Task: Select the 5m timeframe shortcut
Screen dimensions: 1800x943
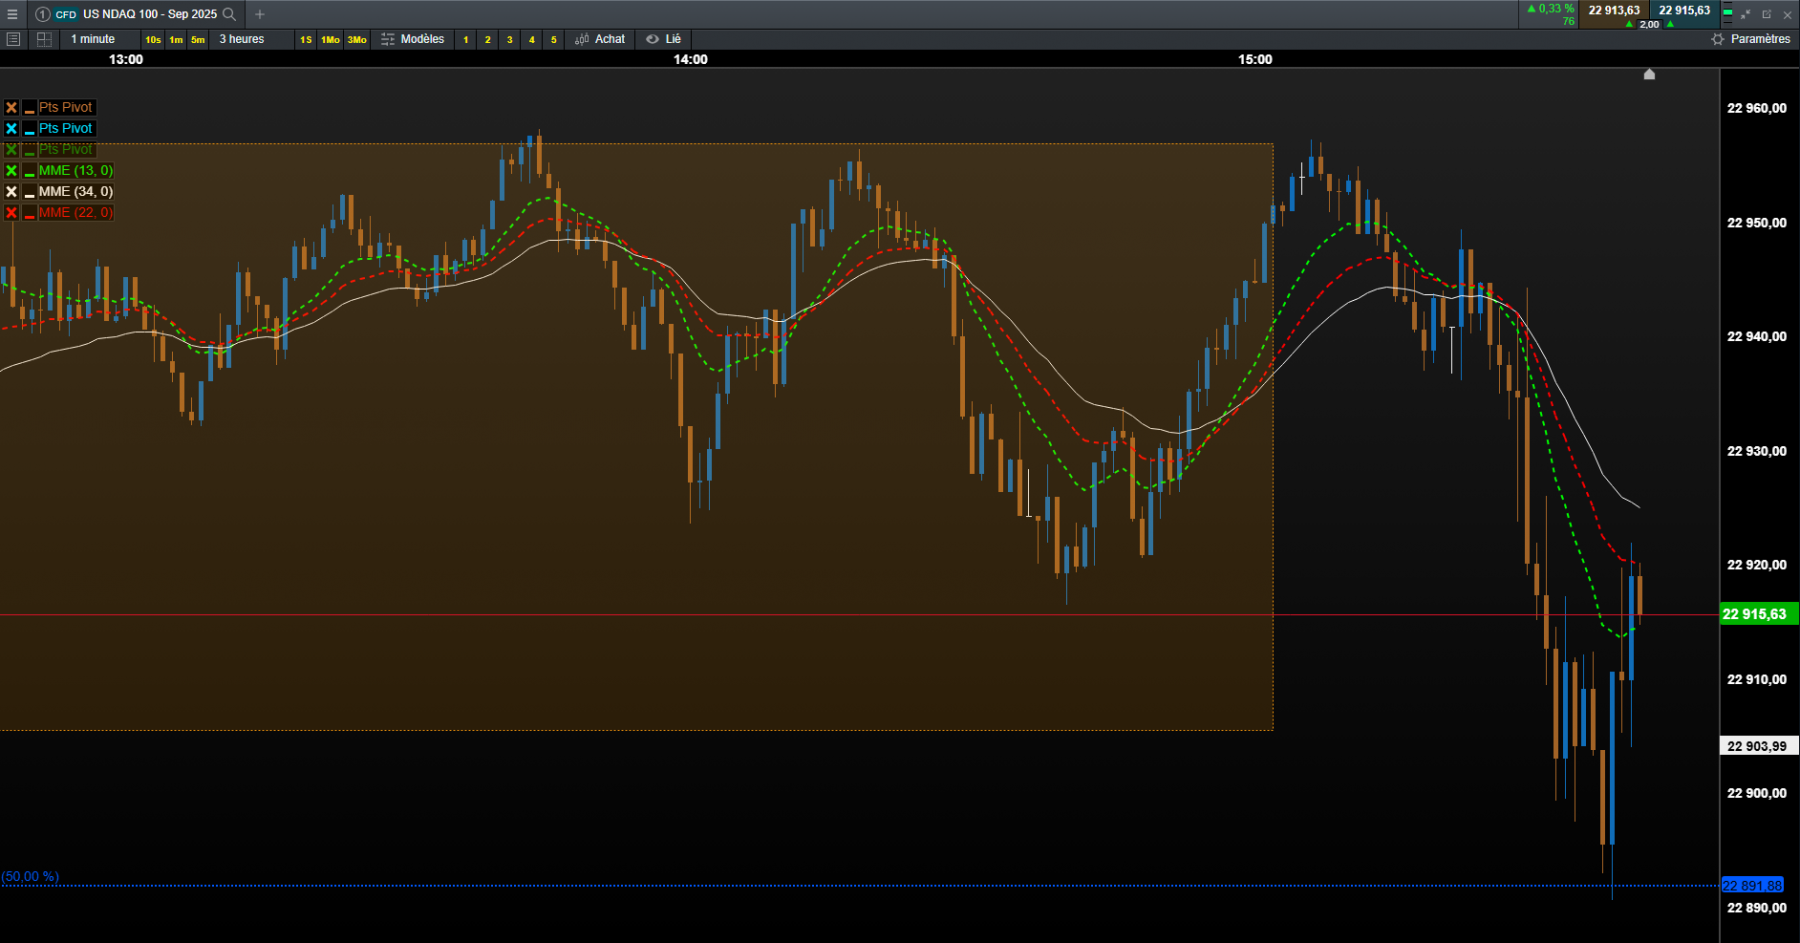Action: tap(198, 40)
